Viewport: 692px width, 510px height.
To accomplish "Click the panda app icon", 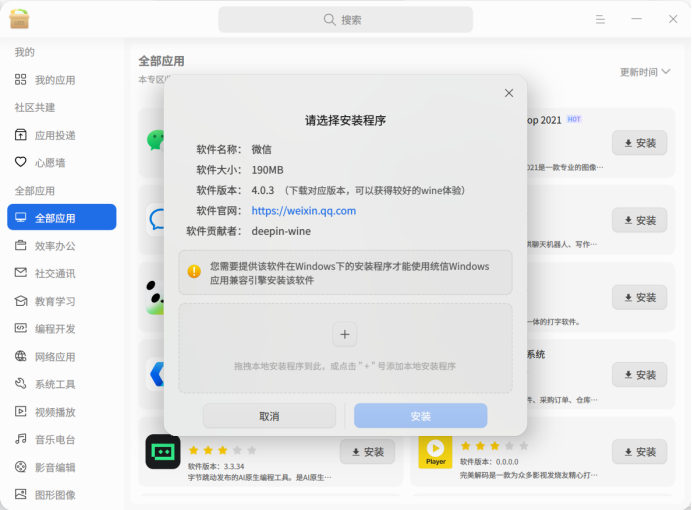I will pyautogui.click(x=155, y=297).
